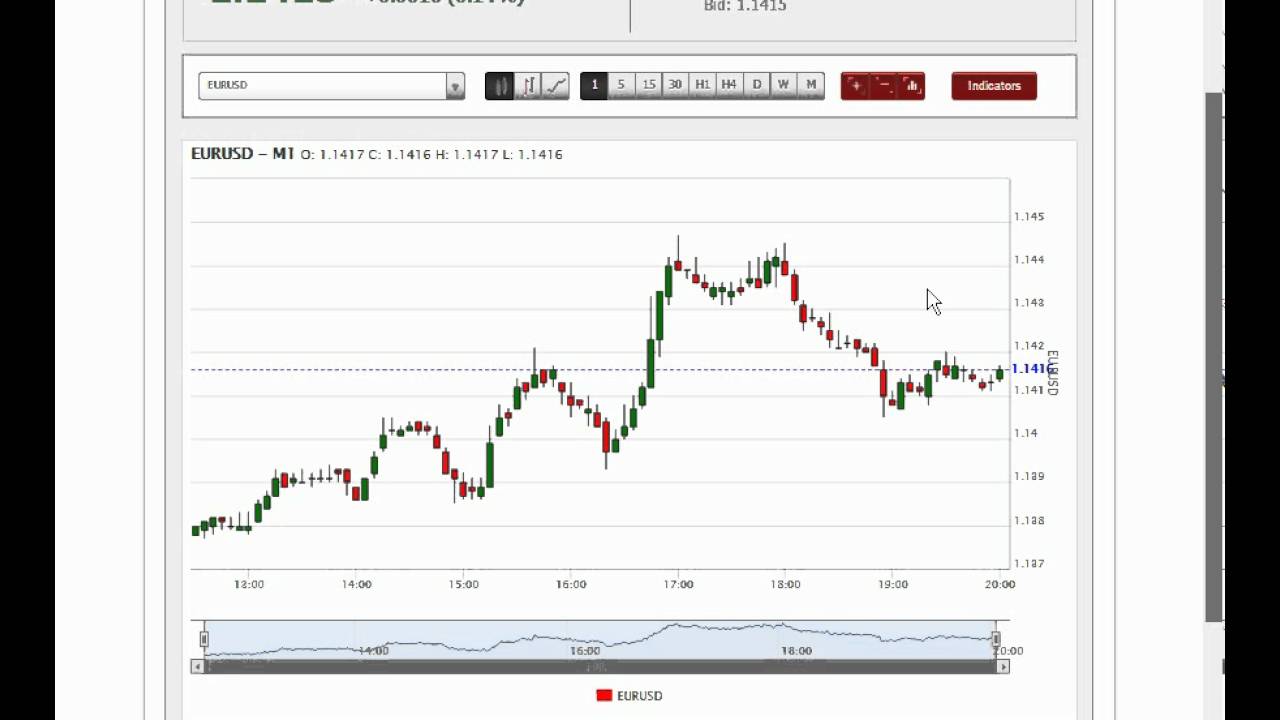Click the 1.14 price axis label
The height and width of the screenshot is (720, 1280).
click(1026, 433)
